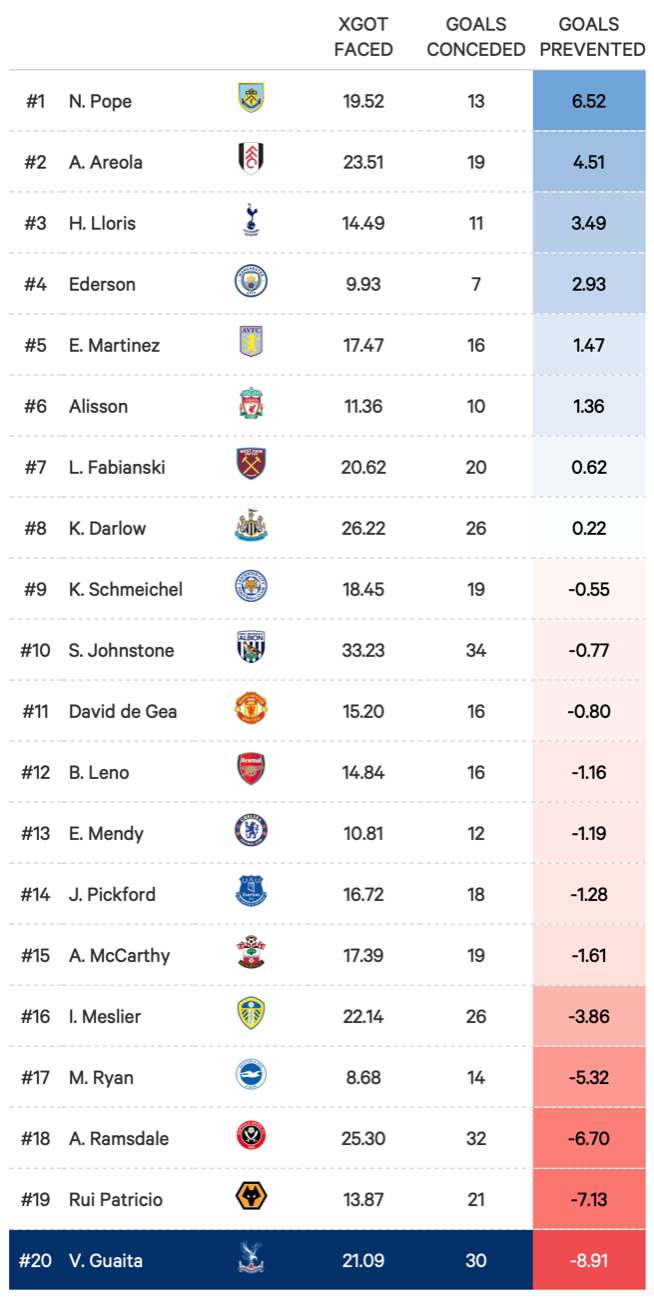Click the Fulham crest next to A. Areola
Viewport: 654px width, 1302px height.
251,160
